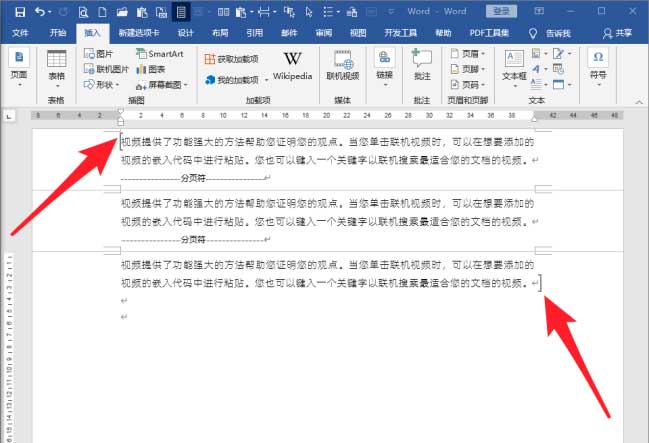Click 获取加载项 get add-ins
The height and width of the screenshot is (443, 649).
coord(232,59)
